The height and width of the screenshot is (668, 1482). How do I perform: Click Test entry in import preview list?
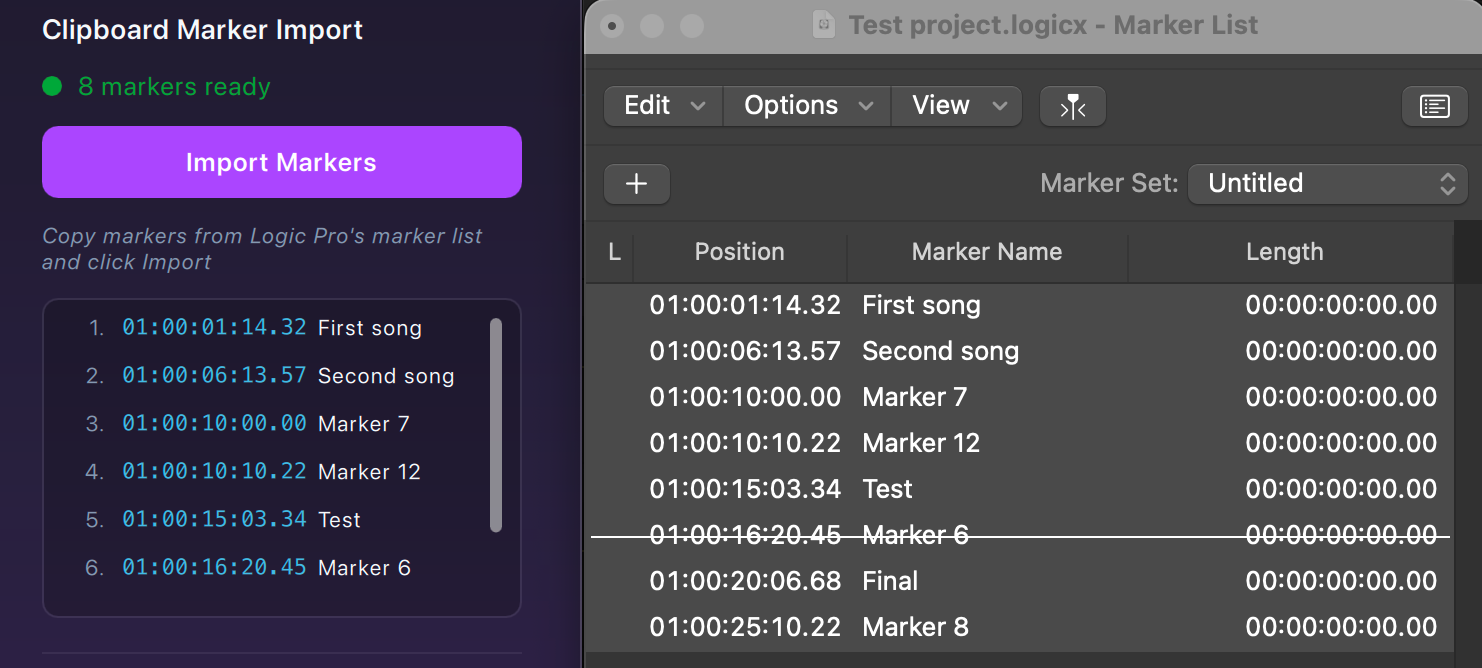339,520
